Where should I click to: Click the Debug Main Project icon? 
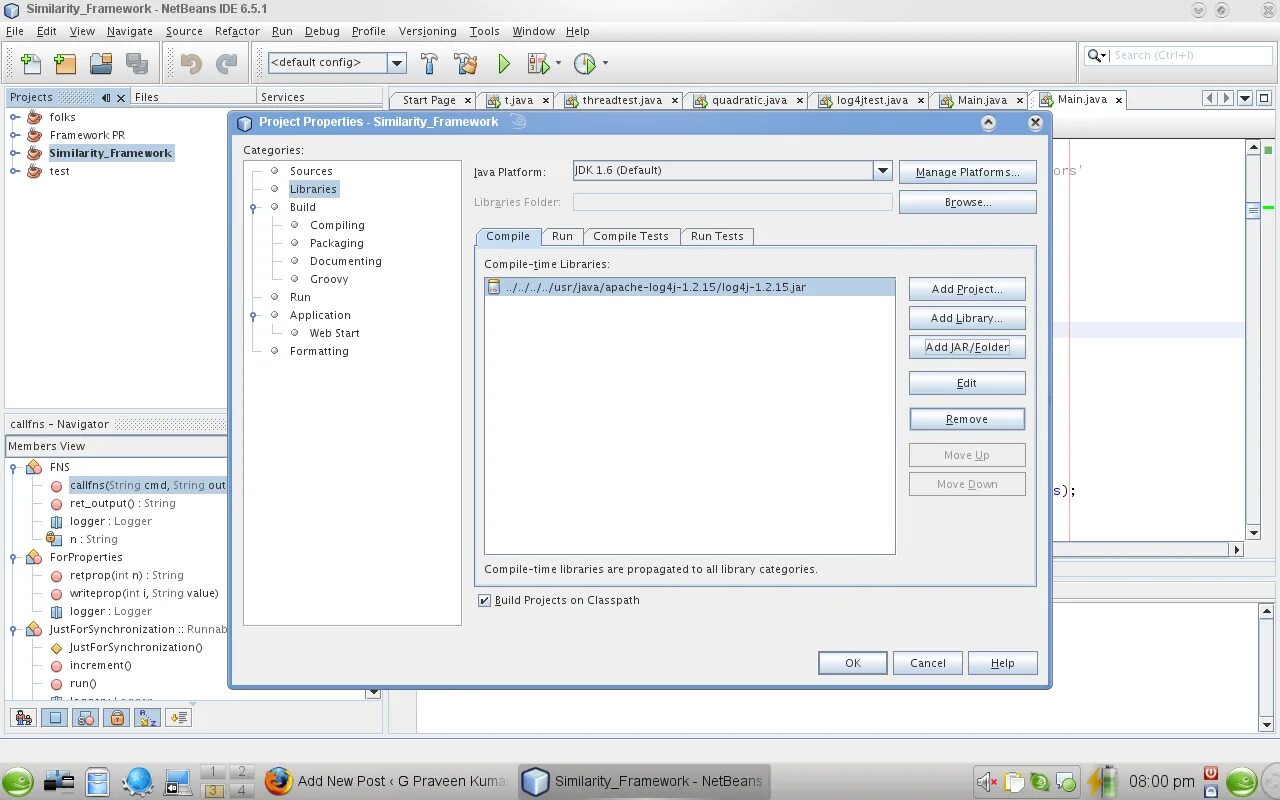pyautogui.click(x=538, y=64)
